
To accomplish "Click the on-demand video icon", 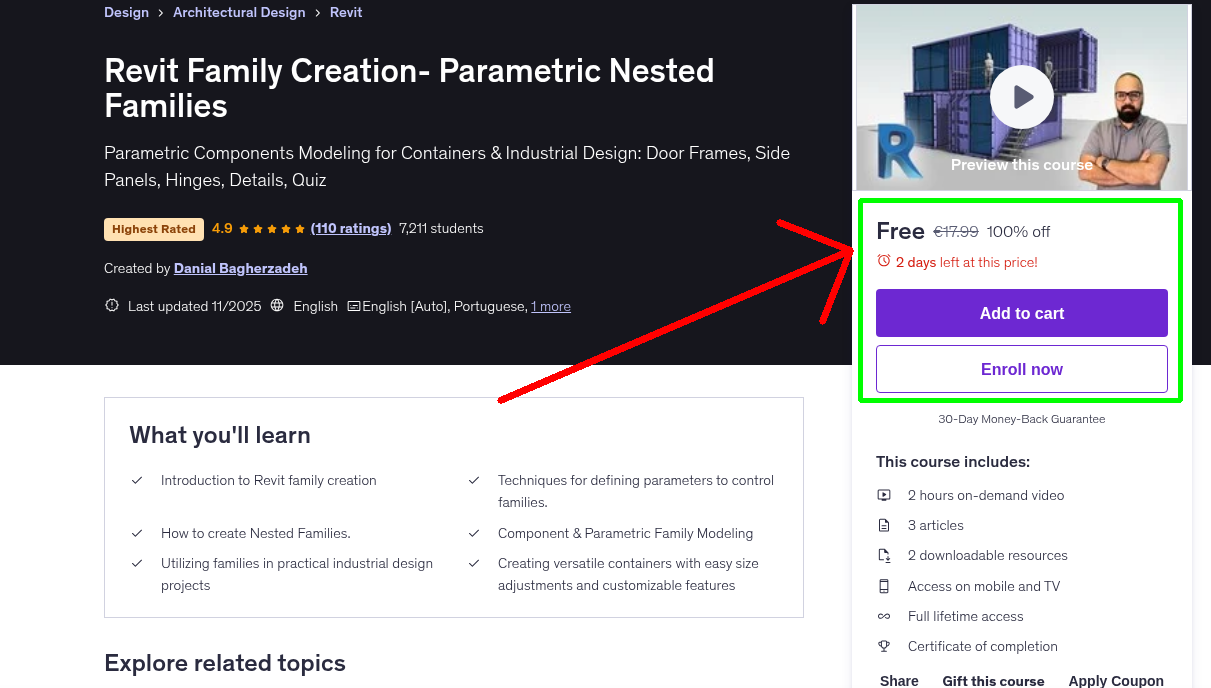I will [x=884, y=494].
